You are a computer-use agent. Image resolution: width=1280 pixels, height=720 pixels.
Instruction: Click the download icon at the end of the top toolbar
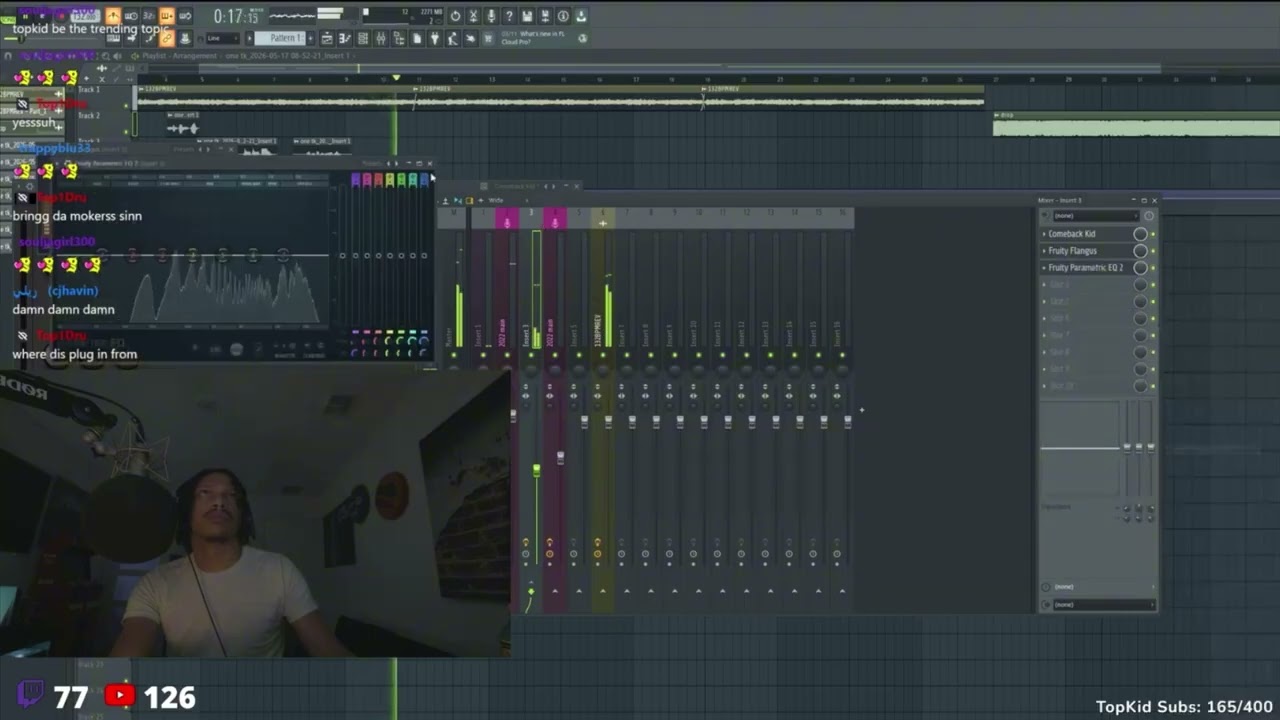[x=581, y=16]
